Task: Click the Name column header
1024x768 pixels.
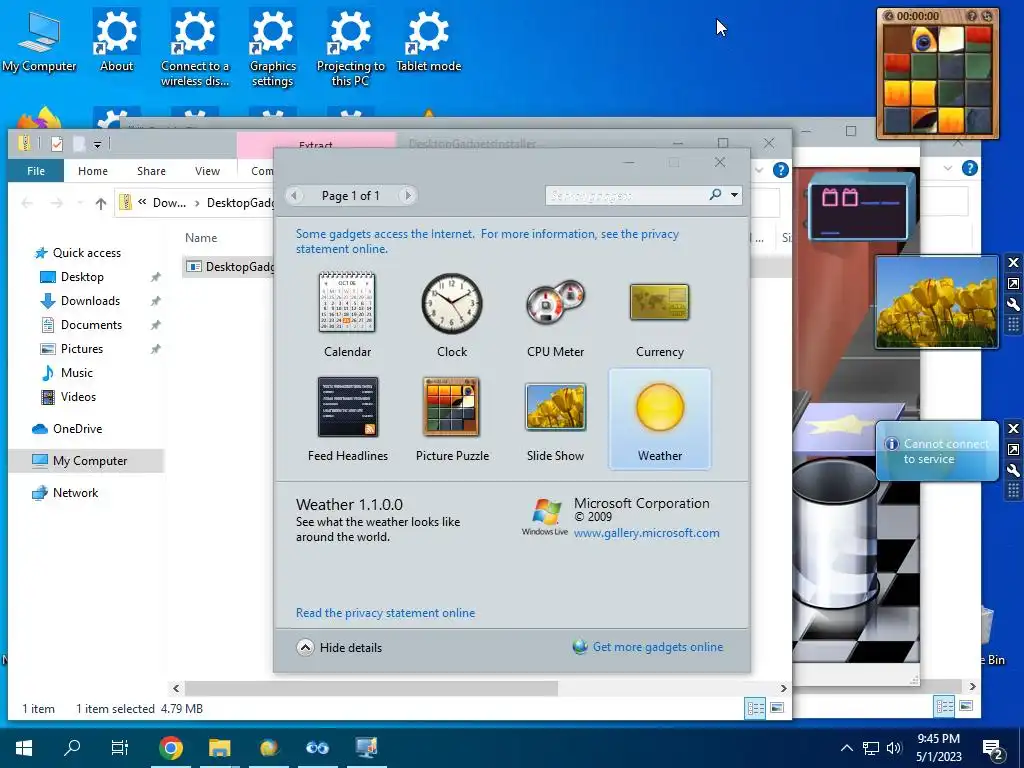Action: (x=201, y=238)
